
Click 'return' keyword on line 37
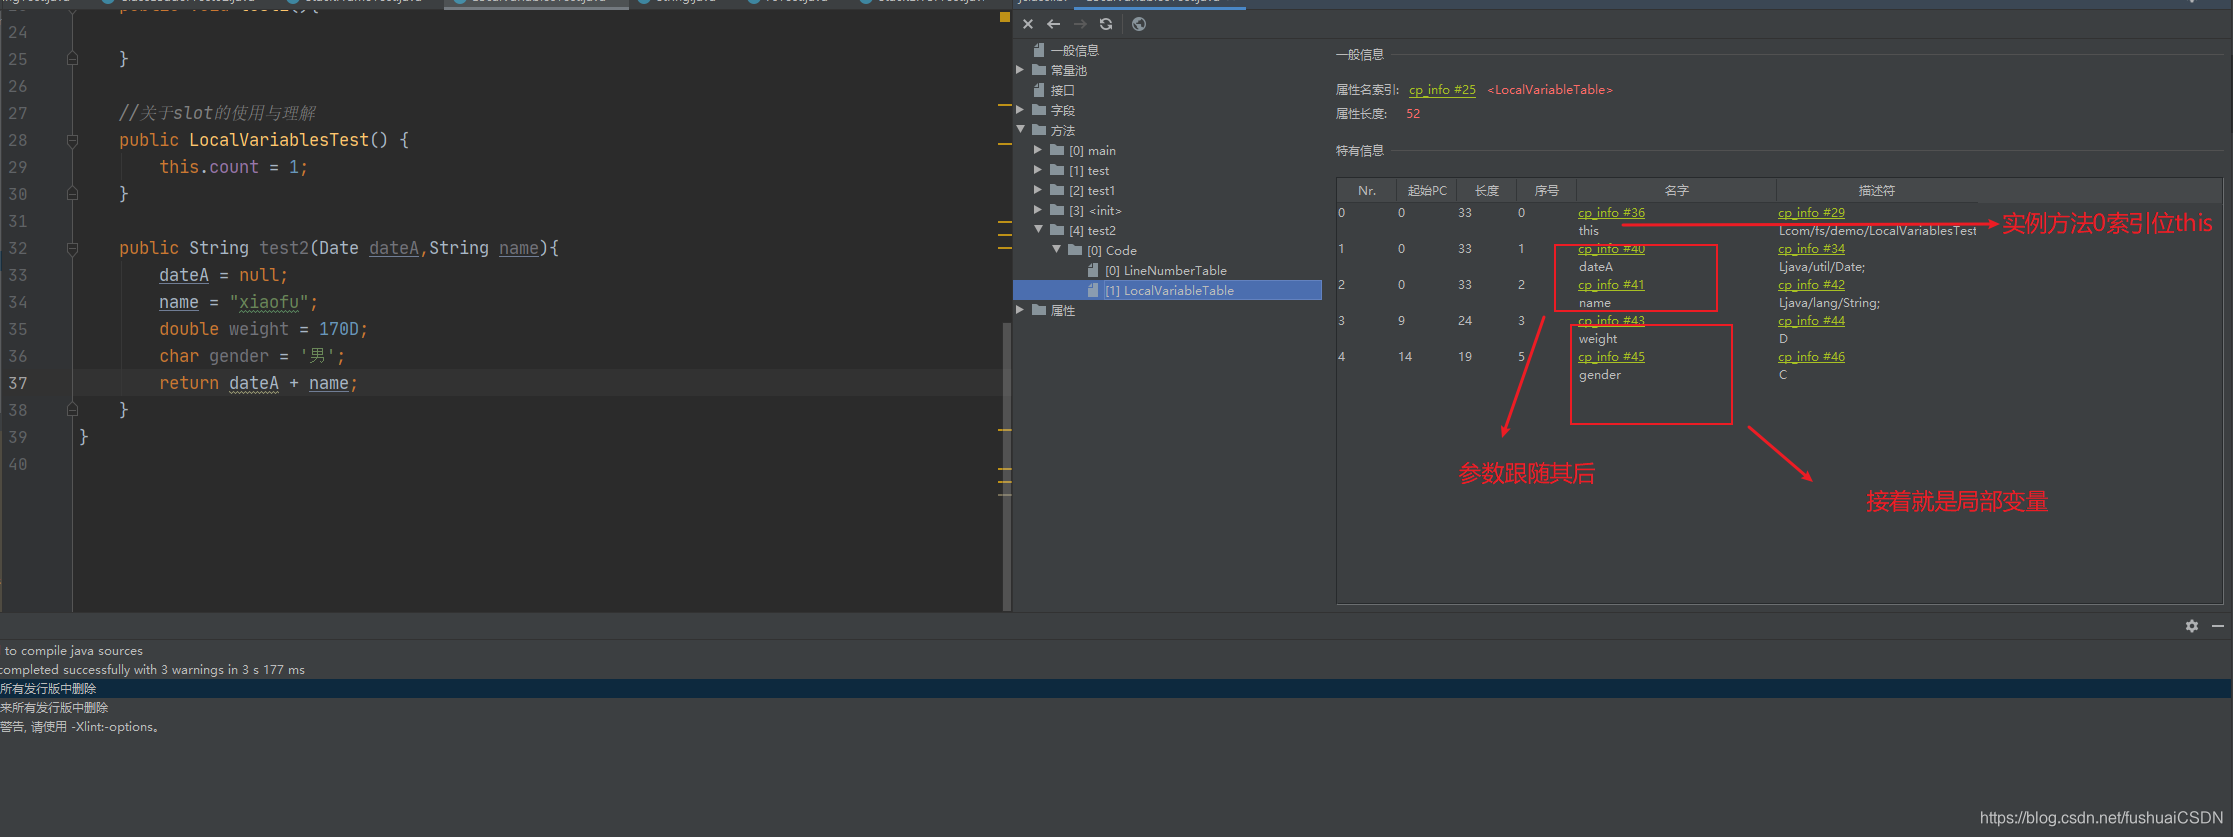coord(189,383)
